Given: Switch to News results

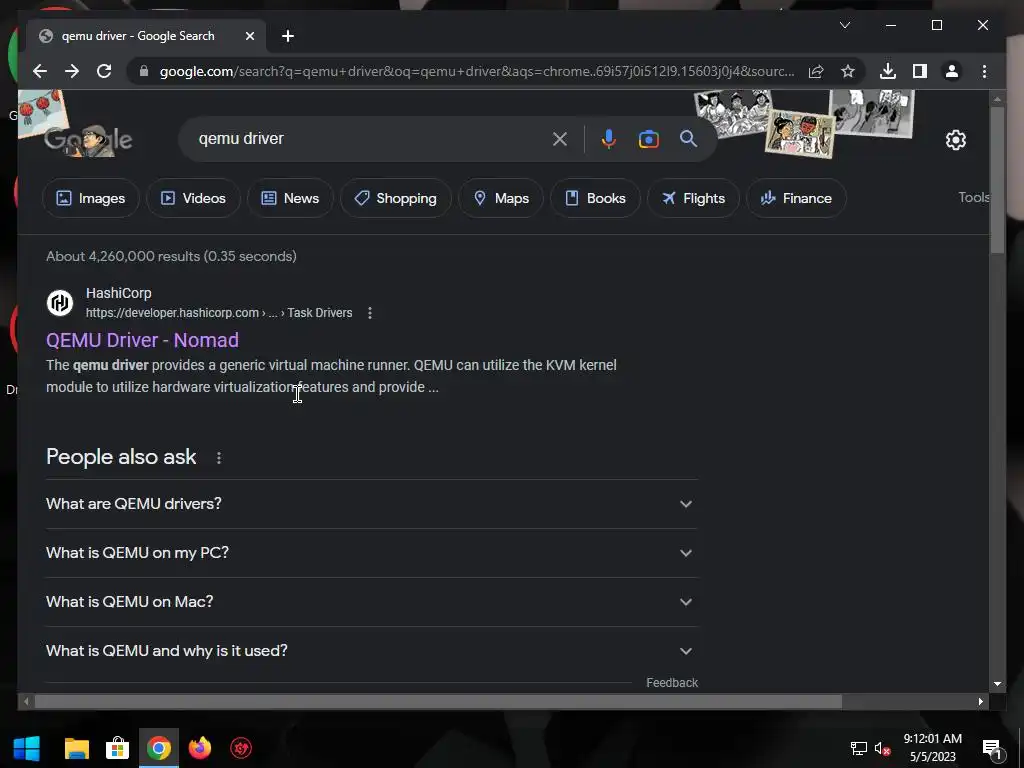Looking at the screenshot, I should (x=290, y=198).
